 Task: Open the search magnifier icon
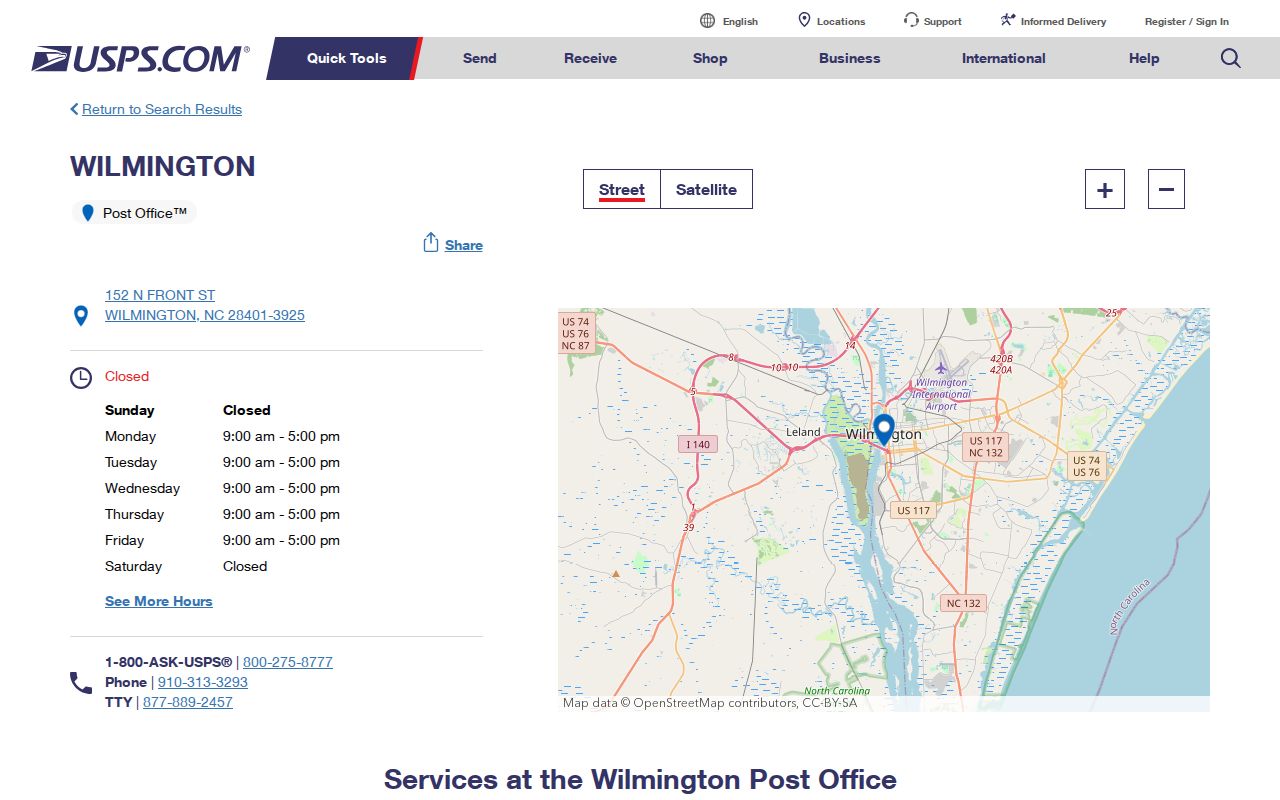1231,58
